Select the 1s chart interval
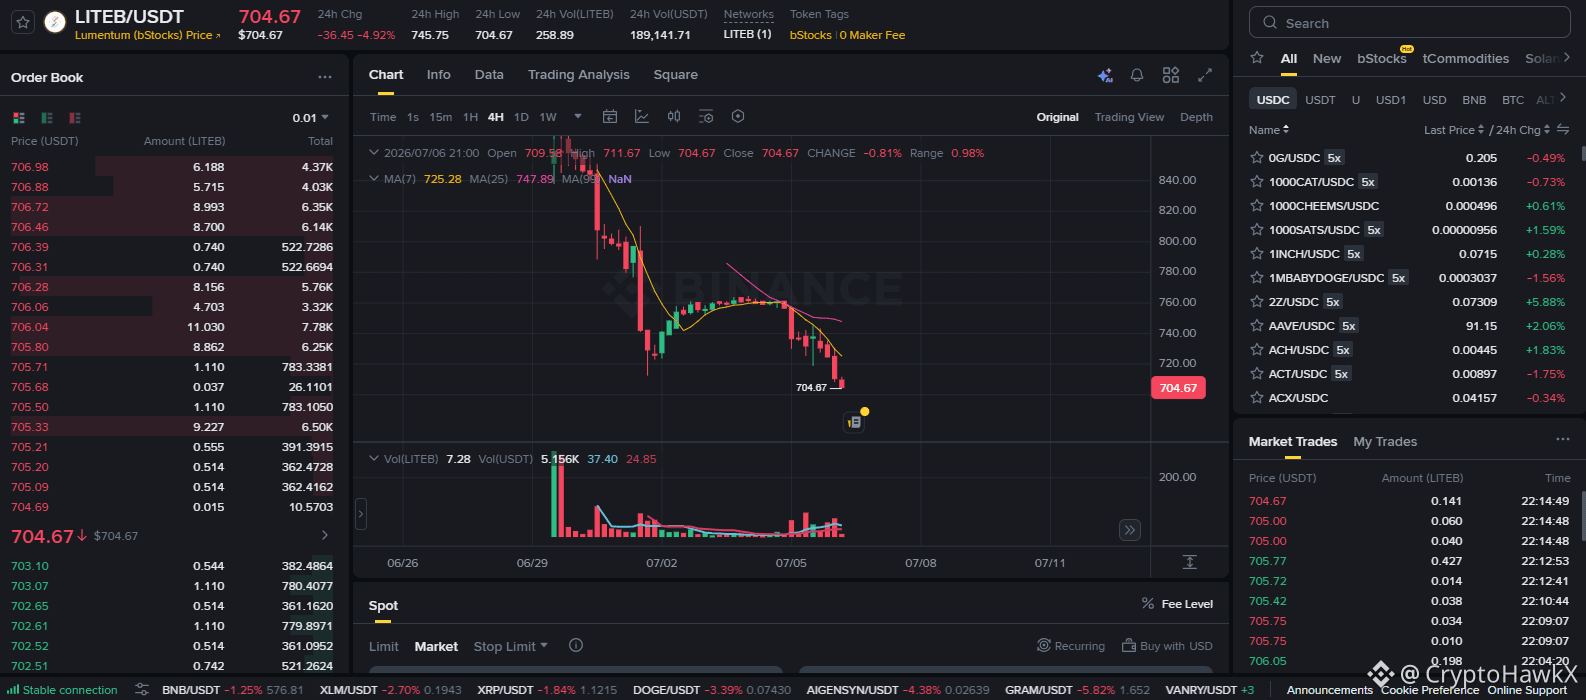The height and width of the screenshot is (700, 1586). (x=413, y=117)
